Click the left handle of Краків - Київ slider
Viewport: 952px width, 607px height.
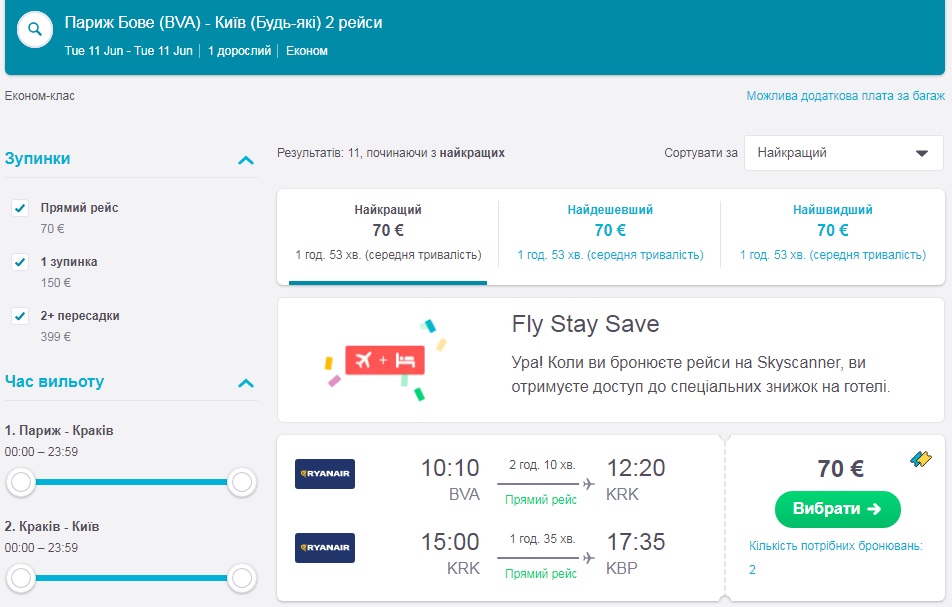click(20, 577)
